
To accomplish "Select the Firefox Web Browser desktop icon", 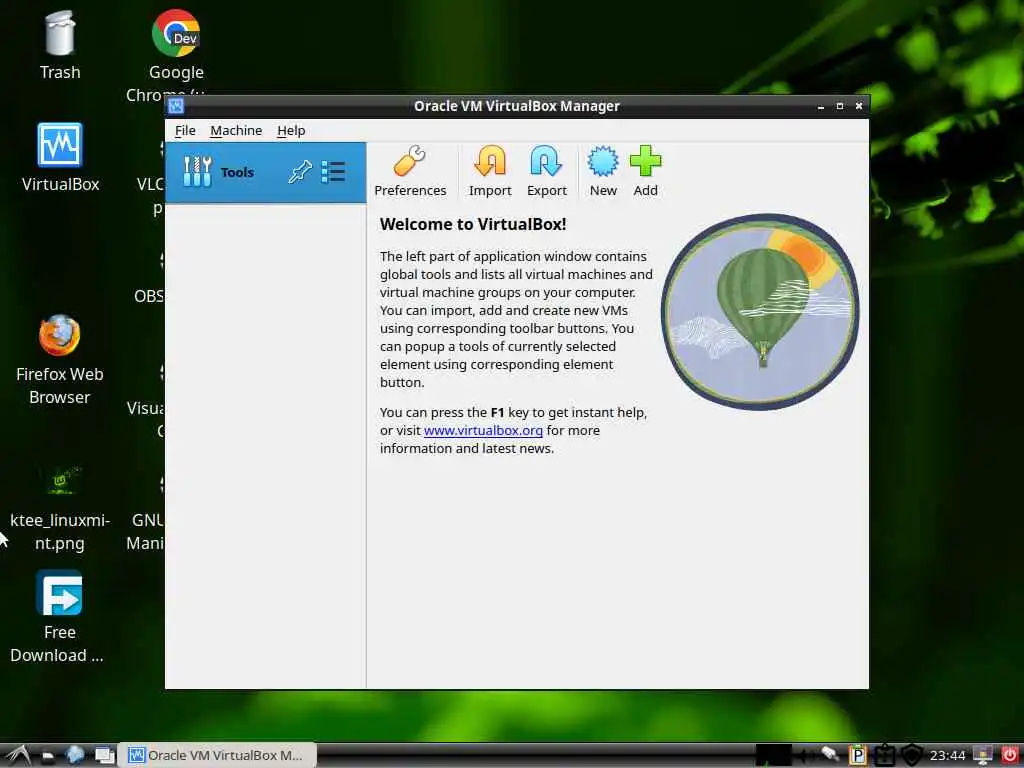I will [x=59, y=360].
